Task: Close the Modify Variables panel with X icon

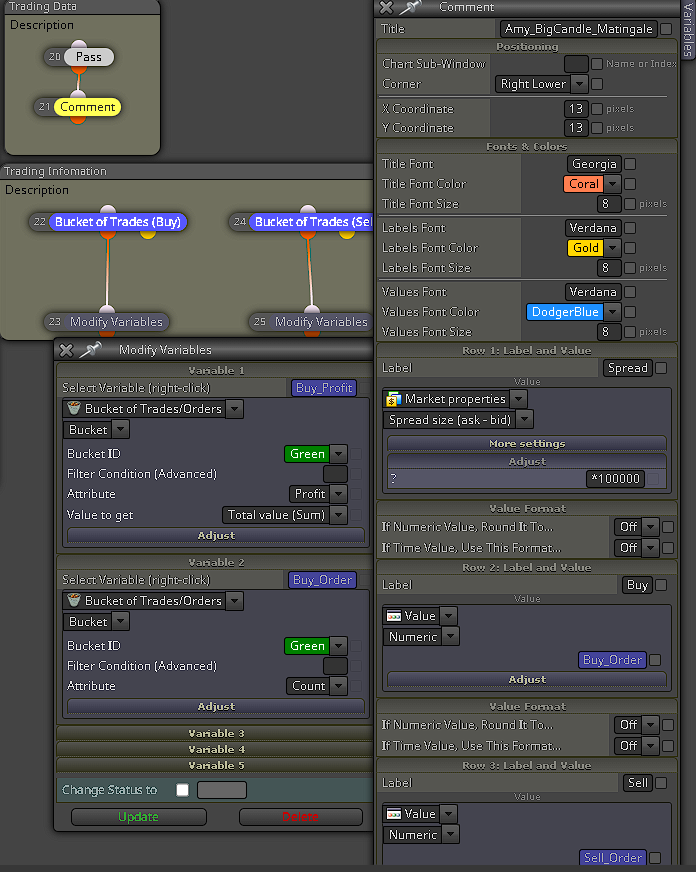Action: [66, 350]
